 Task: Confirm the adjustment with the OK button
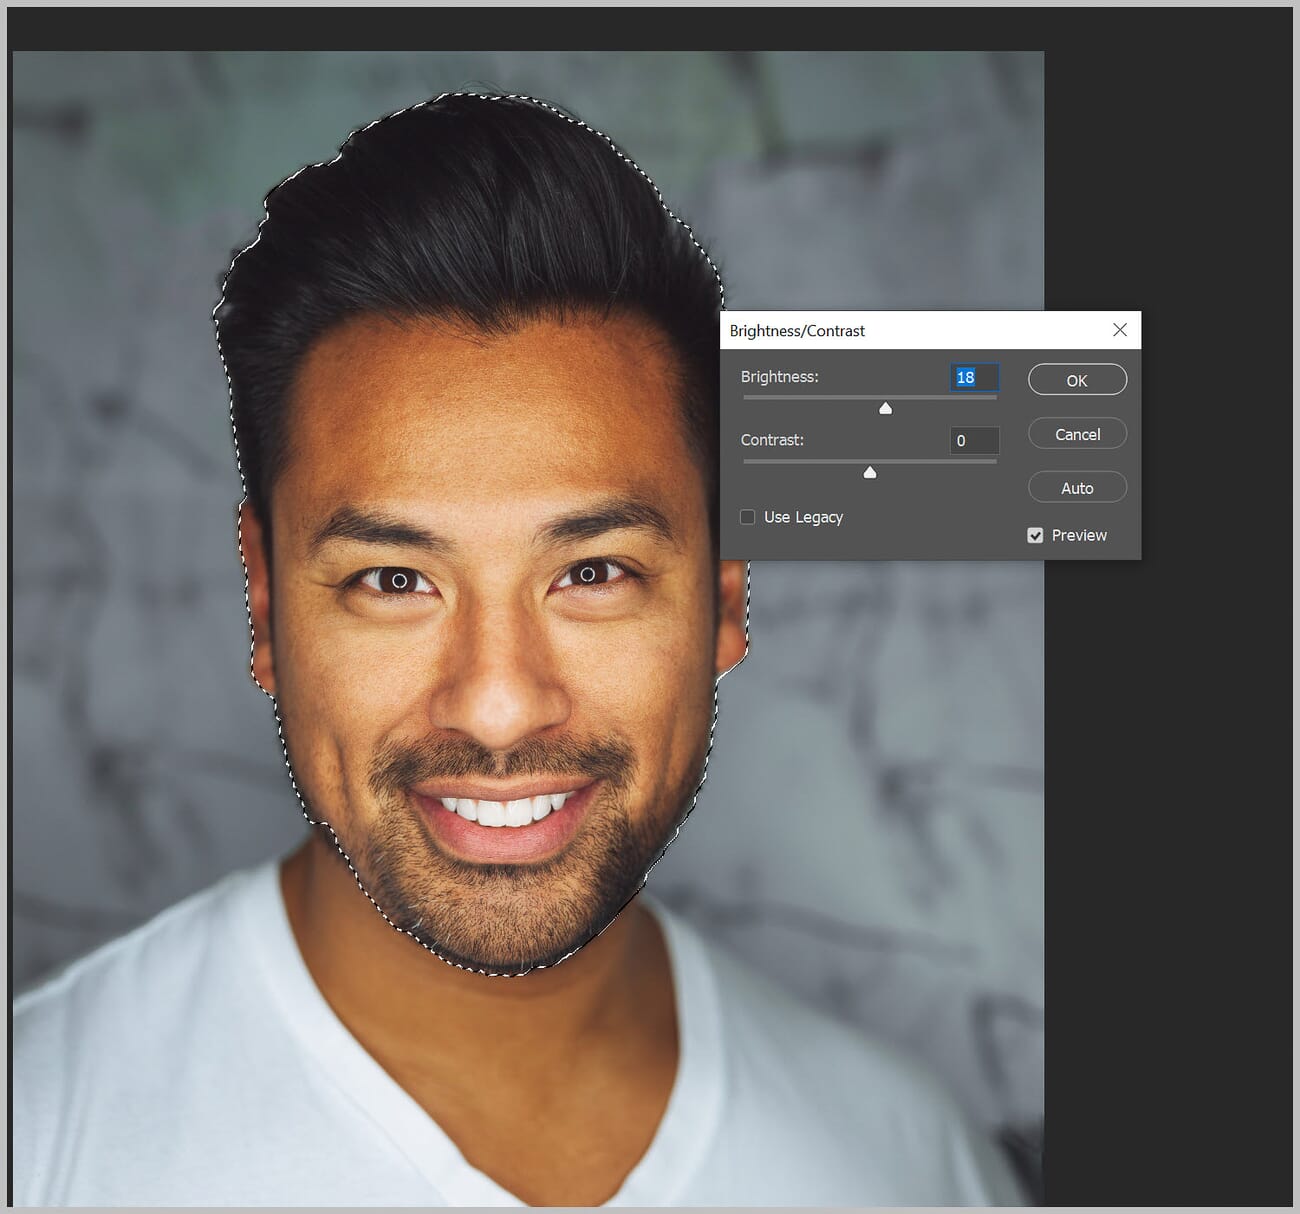pos(1077,380)
